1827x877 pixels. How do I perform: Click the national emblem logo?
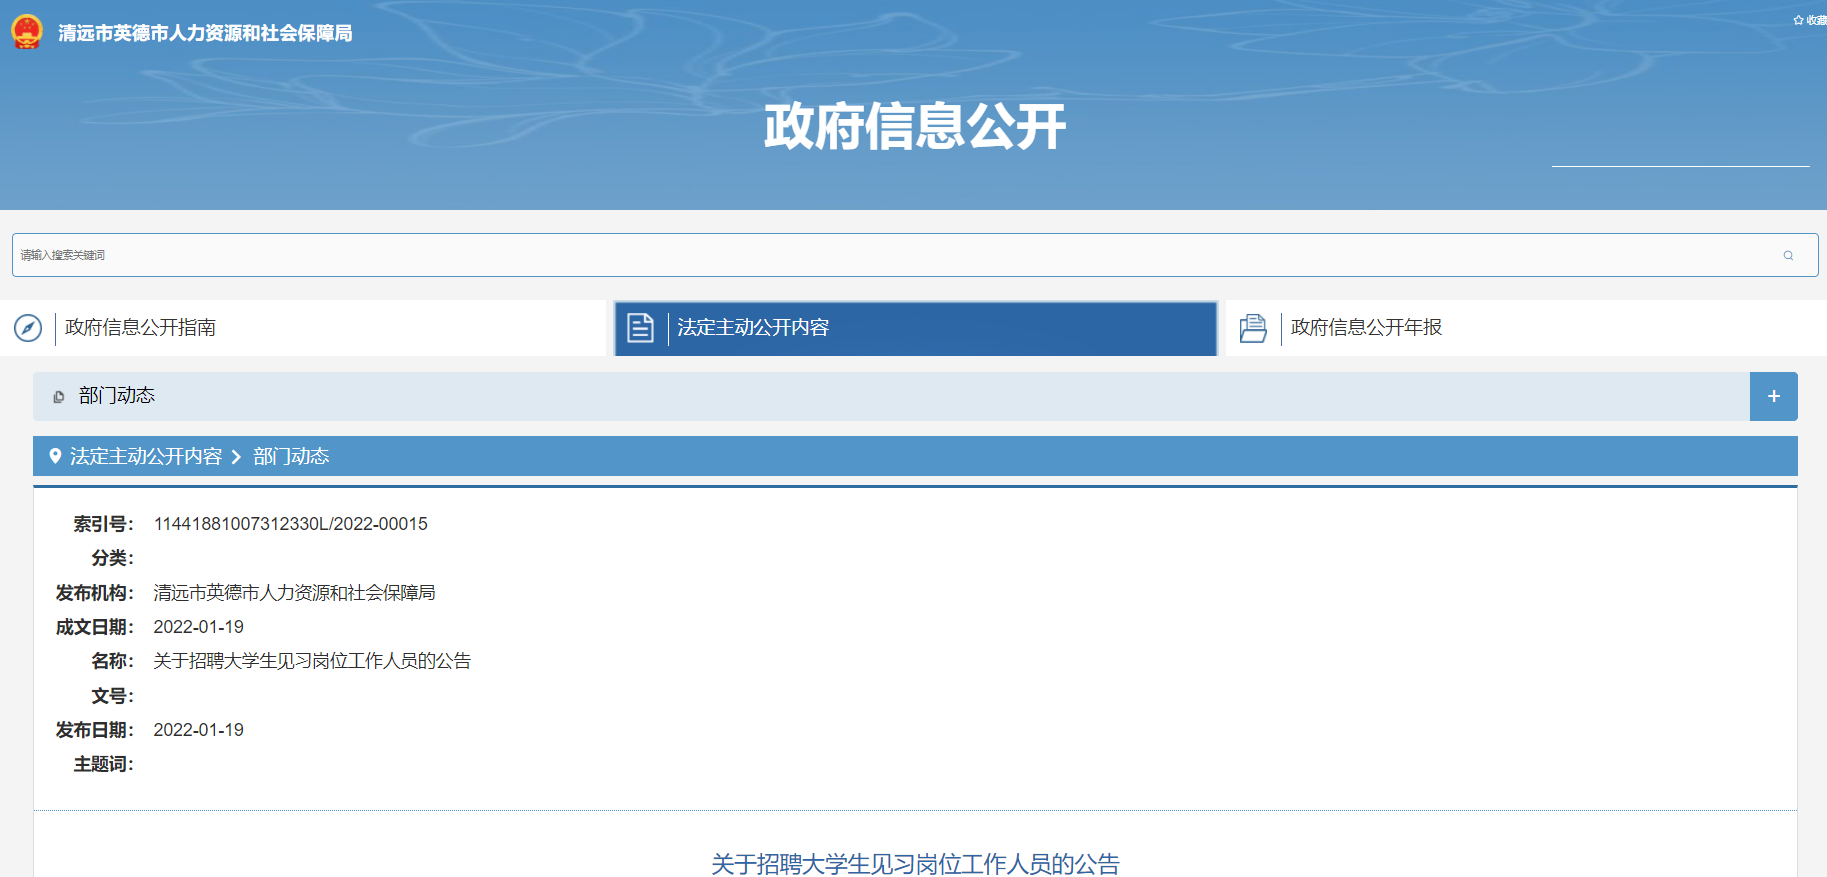point(27,32)
